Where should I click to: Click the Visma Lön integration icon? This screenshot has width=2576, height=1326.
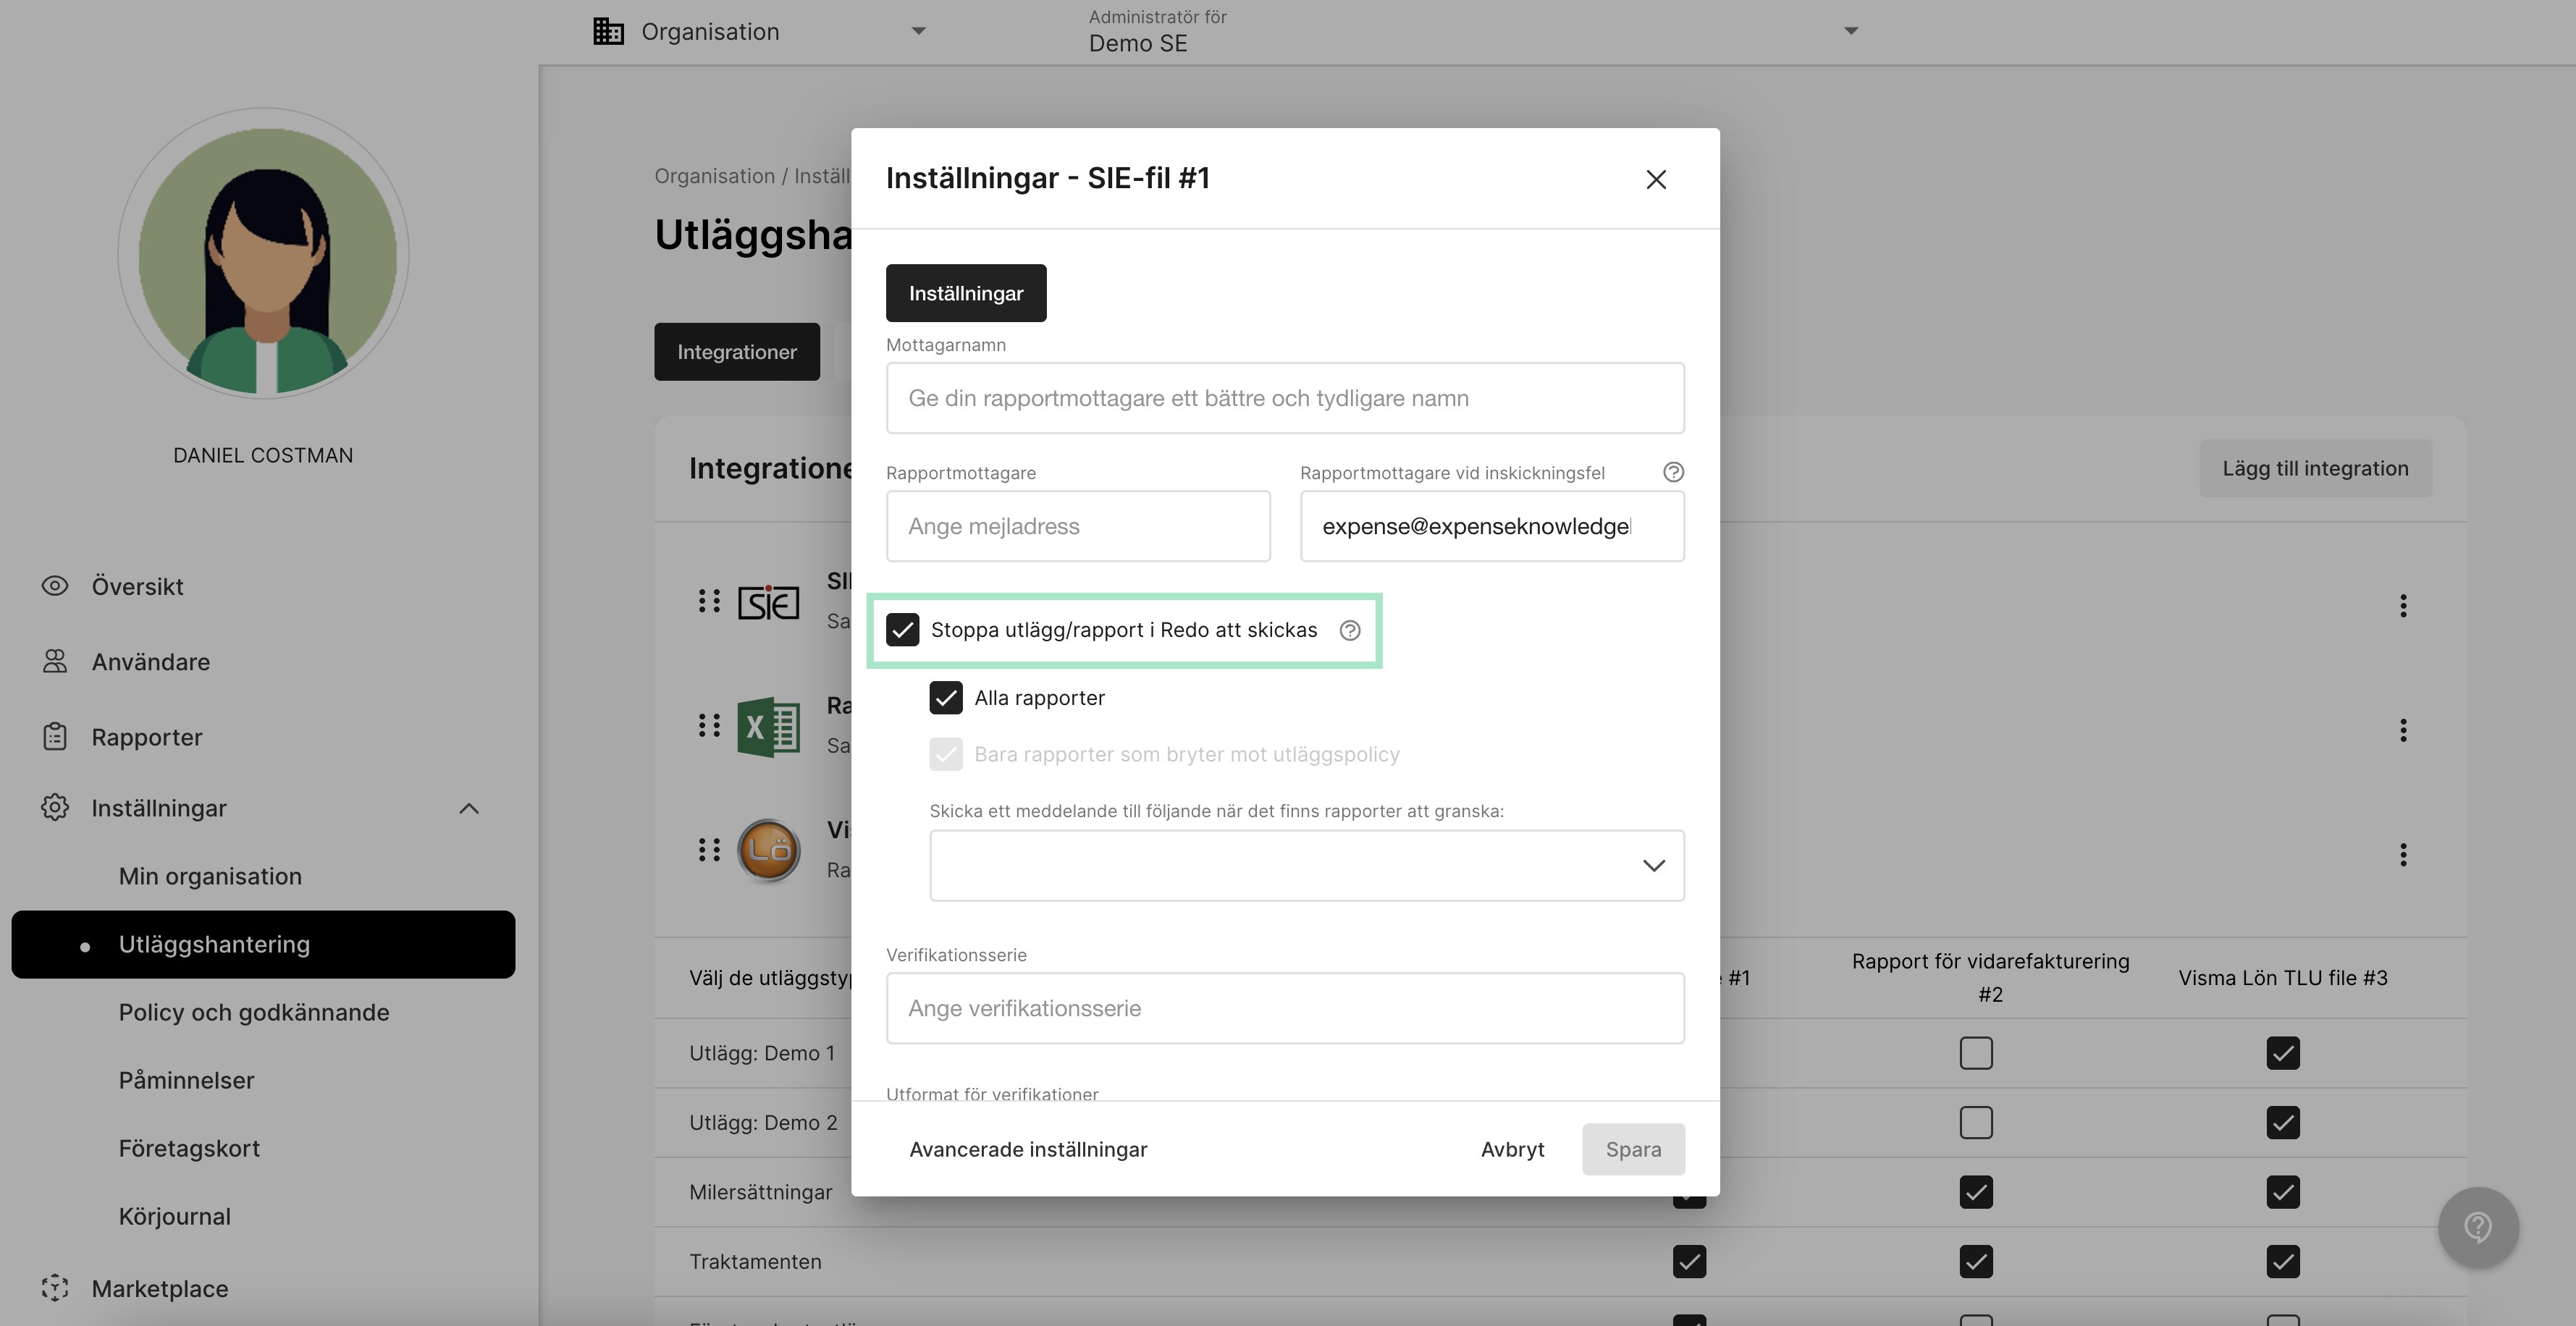pos(768,851)
